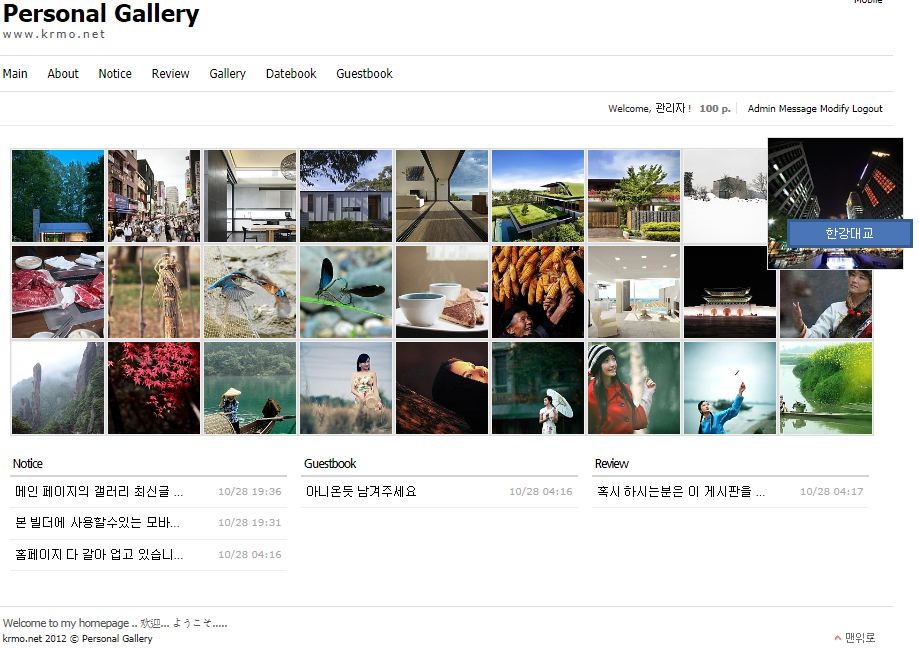Open the first Notice post dated 10/28 19:36
This screenshot has width=919, height=649.
pos(99,491)
